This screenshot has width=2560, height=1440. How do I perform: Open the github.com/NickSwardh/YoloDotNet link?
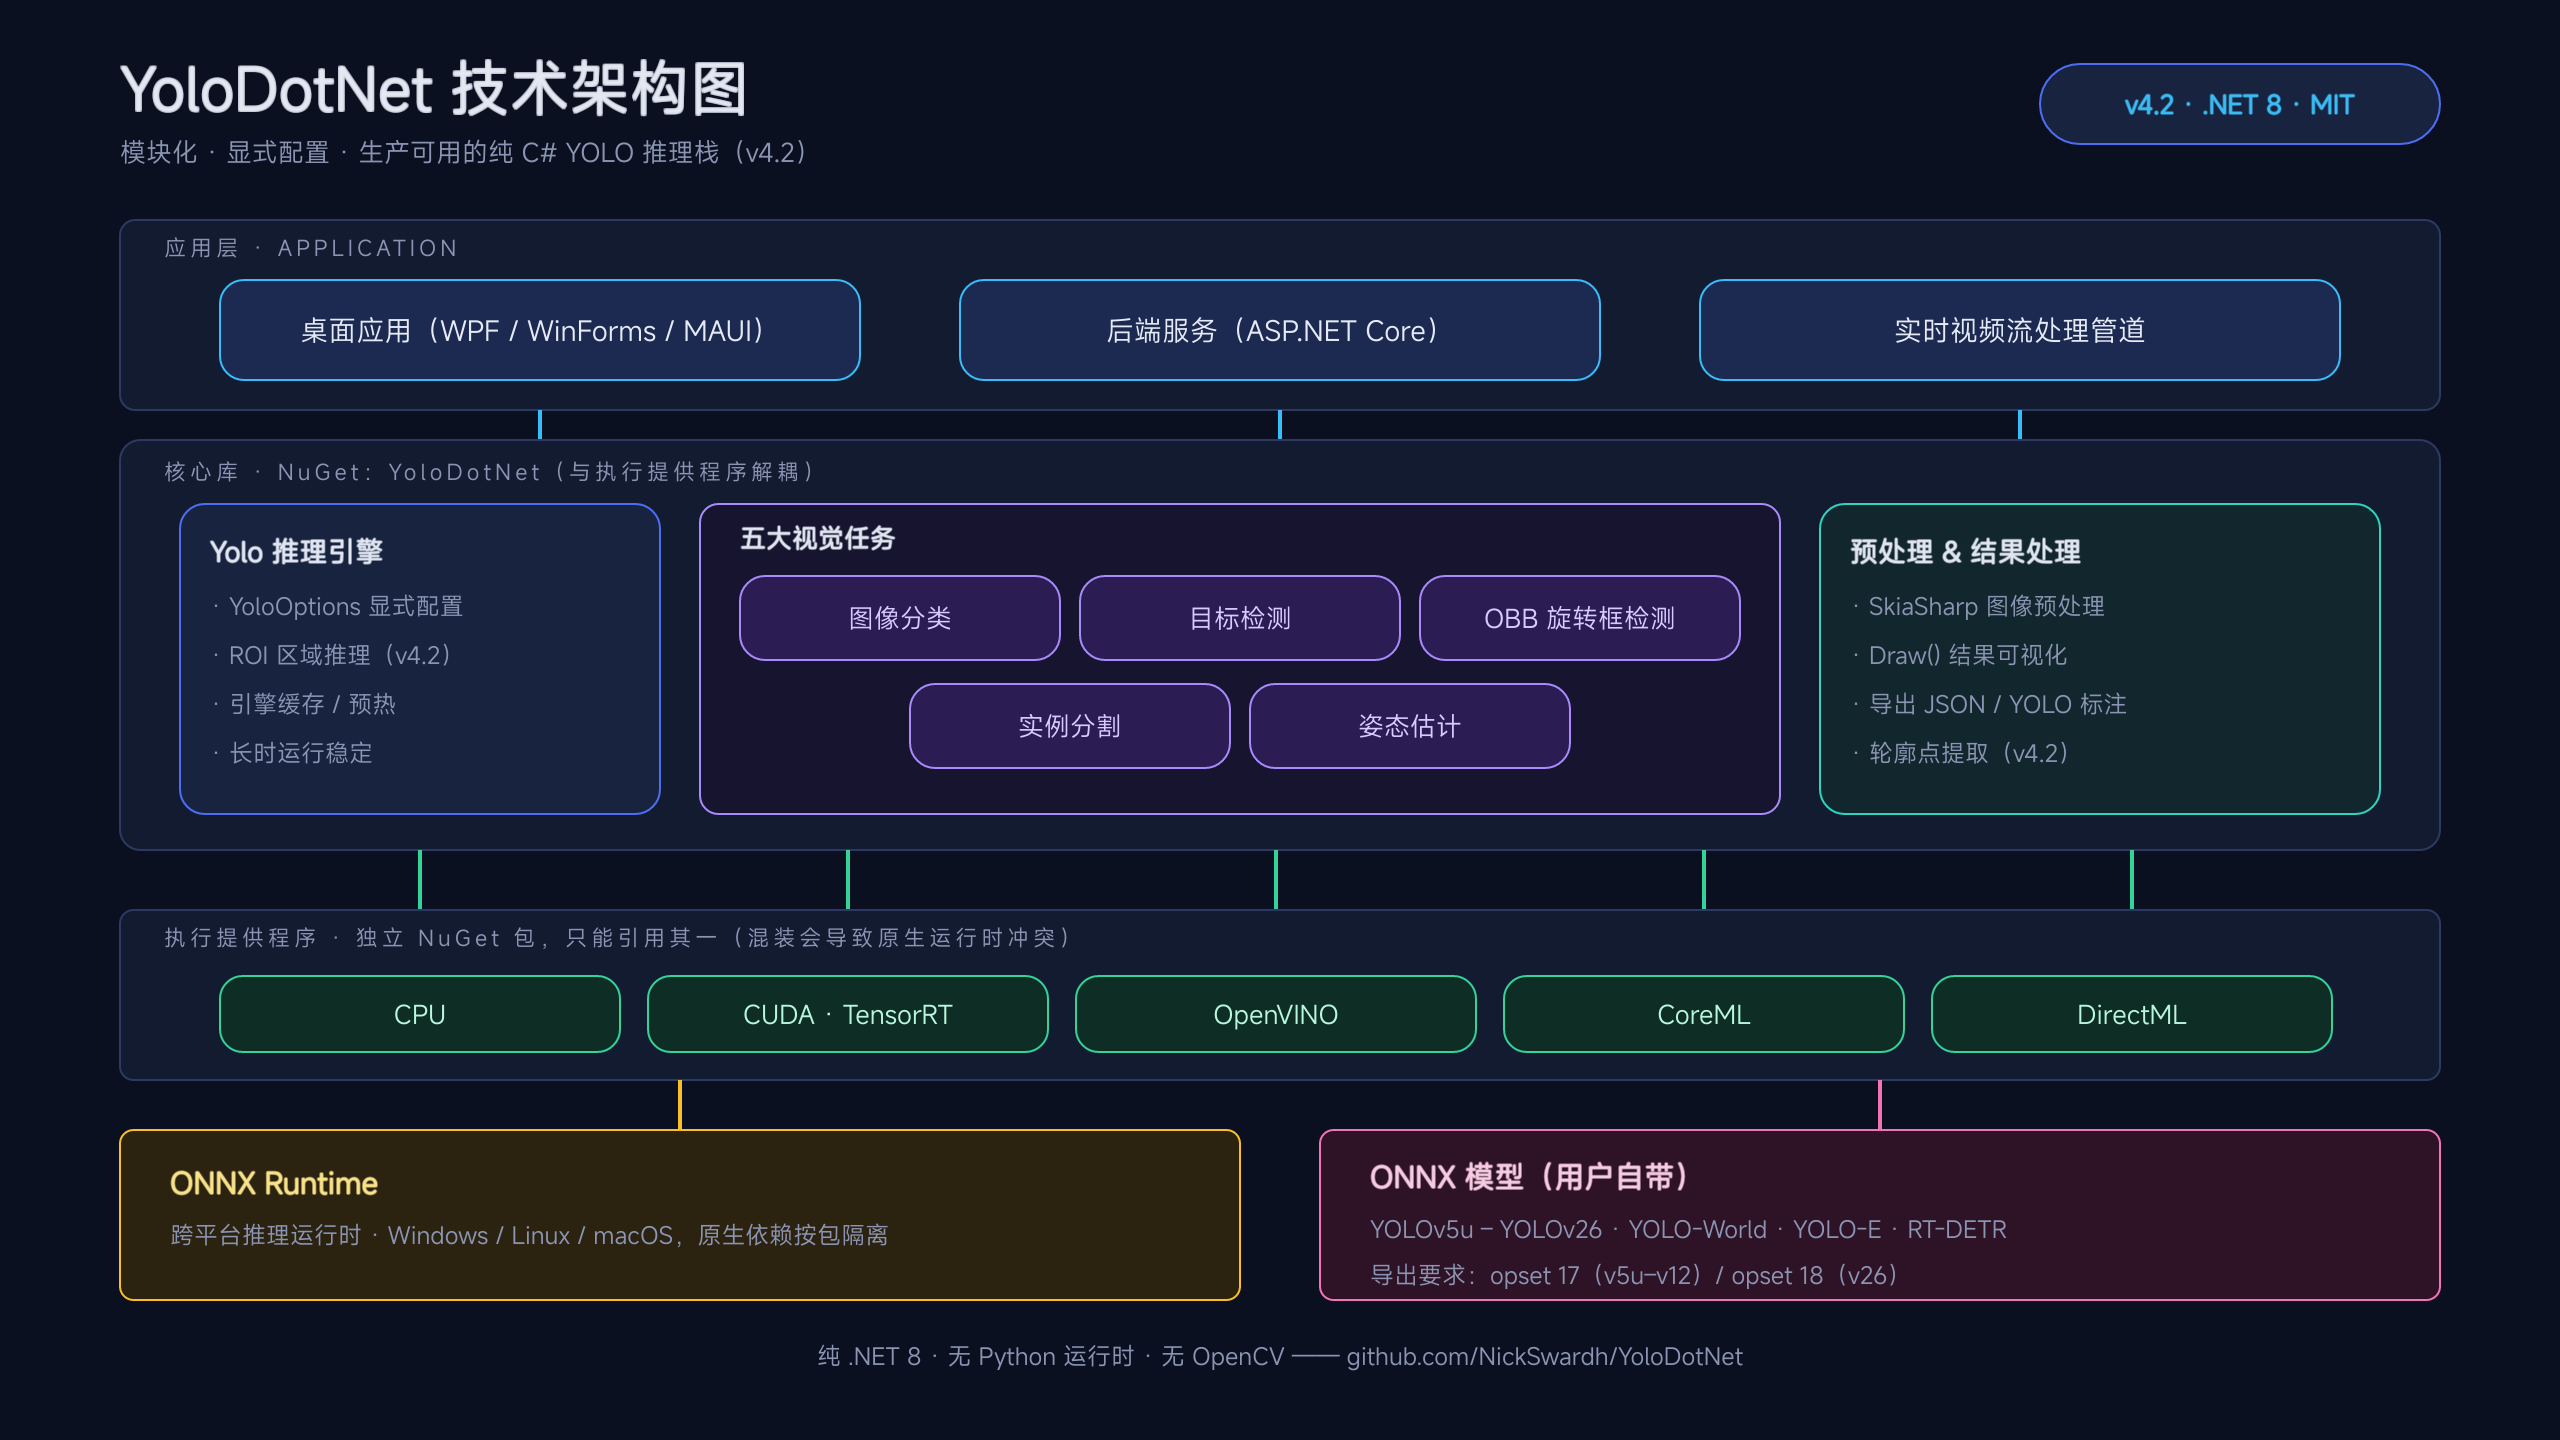pos(1544,1356)
